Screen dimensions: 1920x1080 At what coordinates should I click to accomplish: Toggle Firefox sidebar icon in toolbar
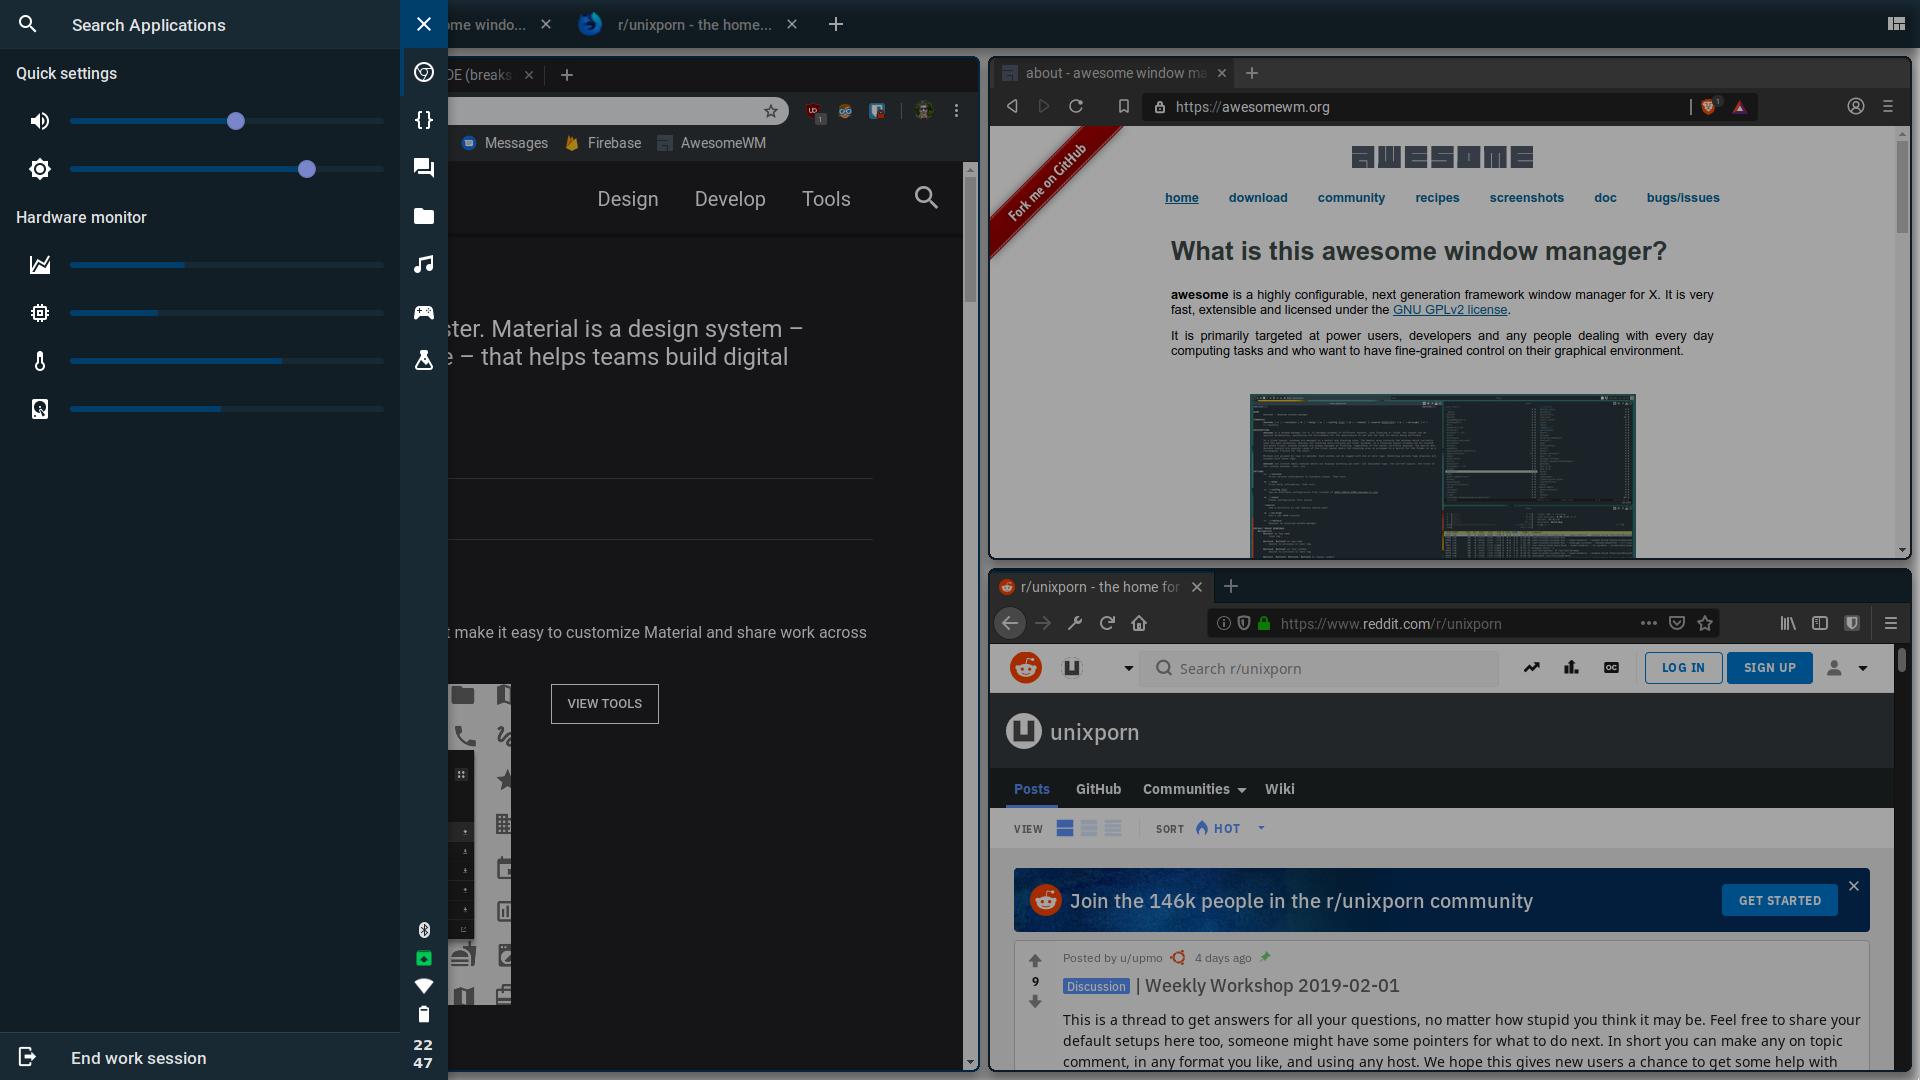click(1820, 623)
